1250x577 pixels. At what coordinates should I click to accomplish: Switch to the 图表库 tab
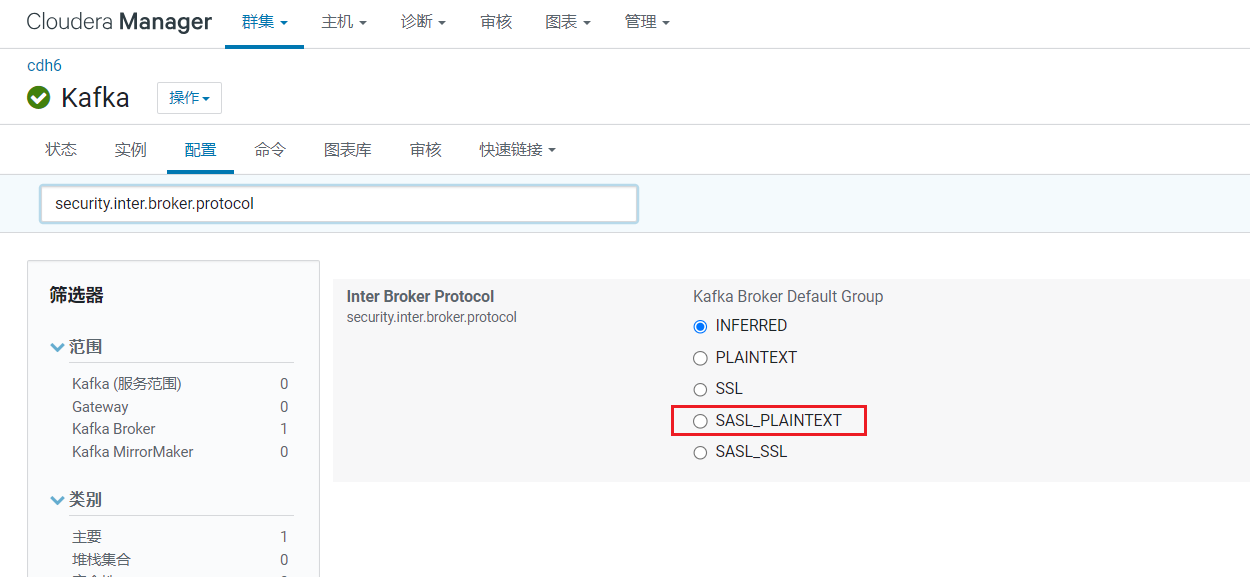point(348,150)
